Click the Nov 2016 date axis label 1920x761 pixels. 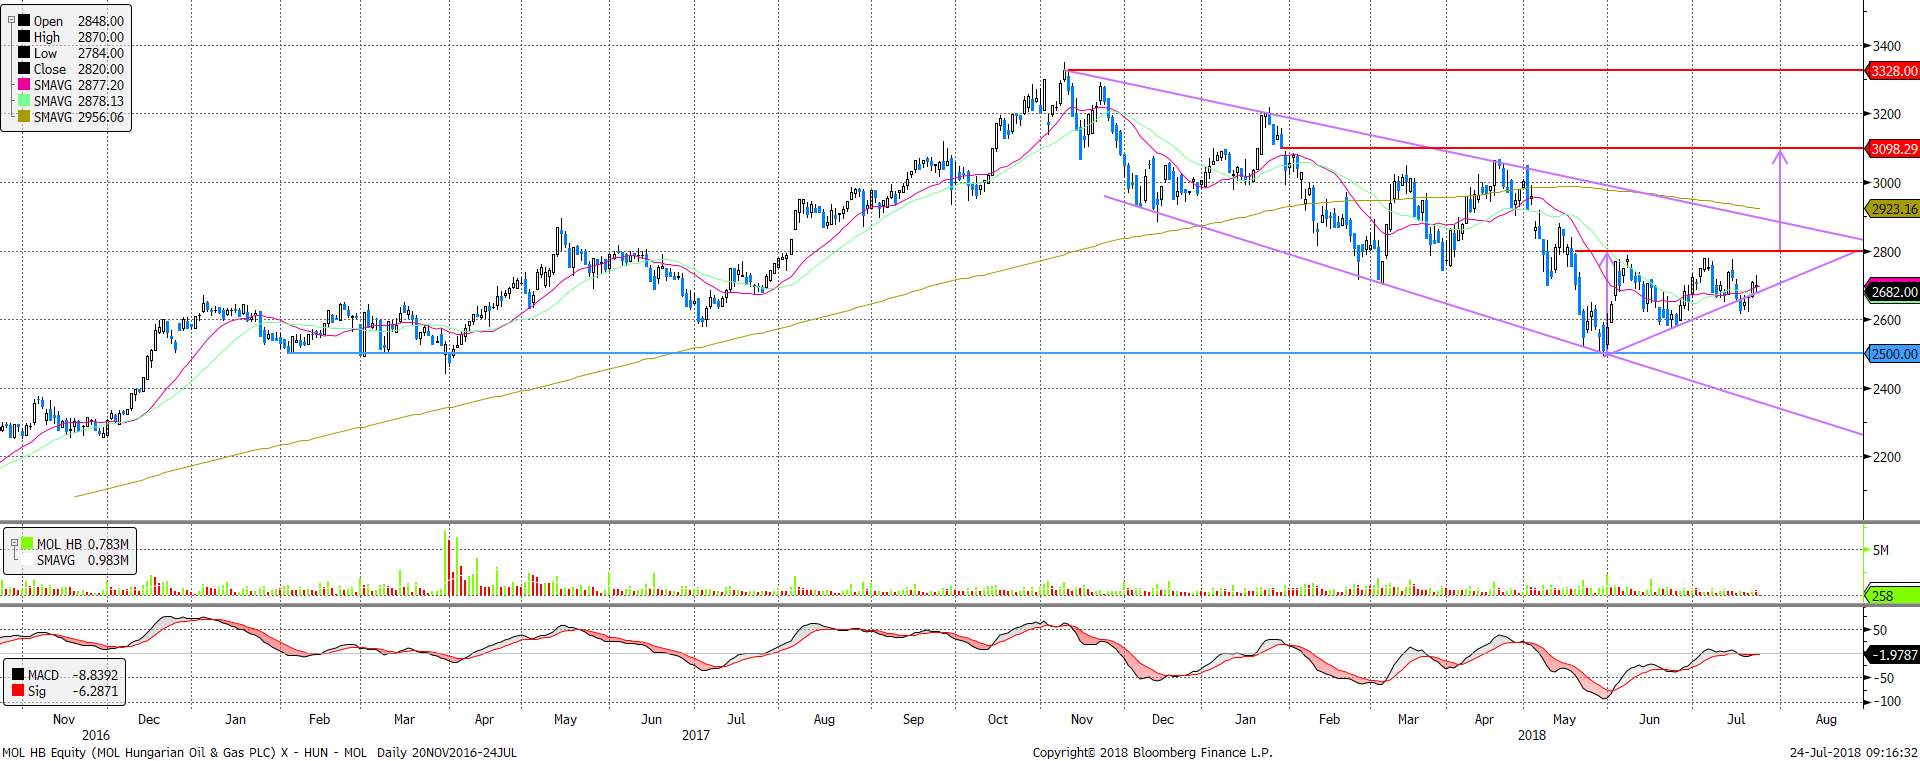tap(63, 719)
